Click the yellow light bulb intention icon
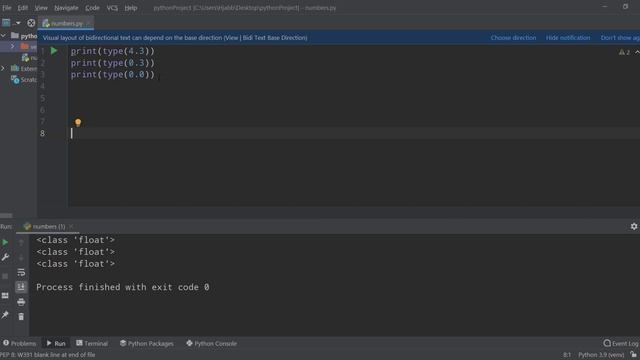 (x=78, y=122)
